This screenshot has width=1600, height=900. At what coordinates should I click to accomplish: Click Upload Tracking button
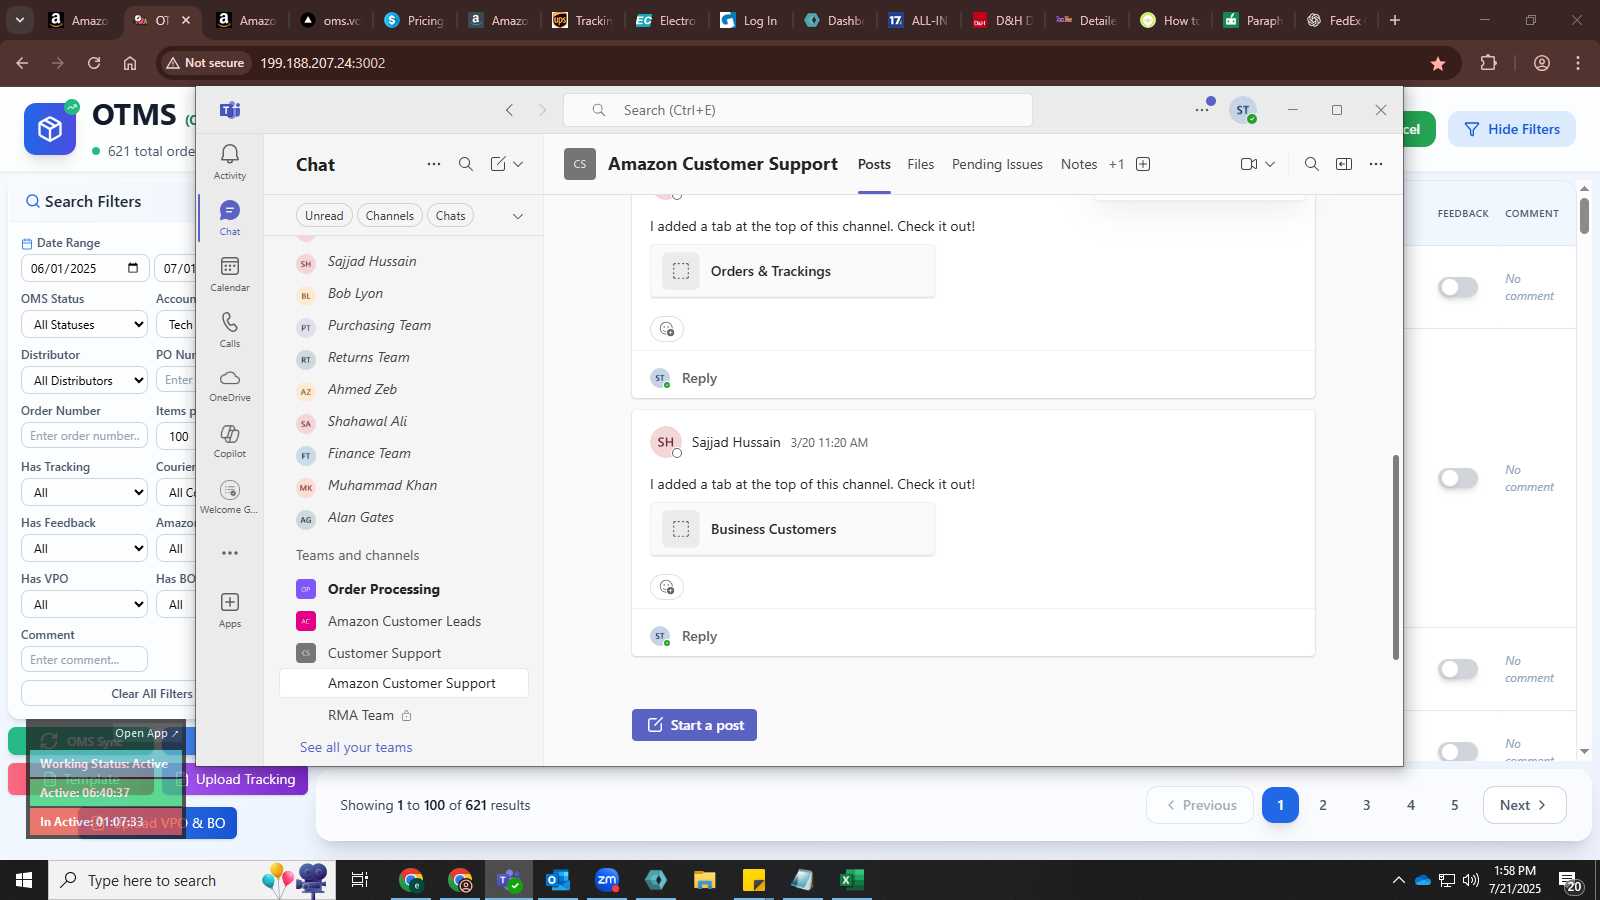click(x=237, y=779)
